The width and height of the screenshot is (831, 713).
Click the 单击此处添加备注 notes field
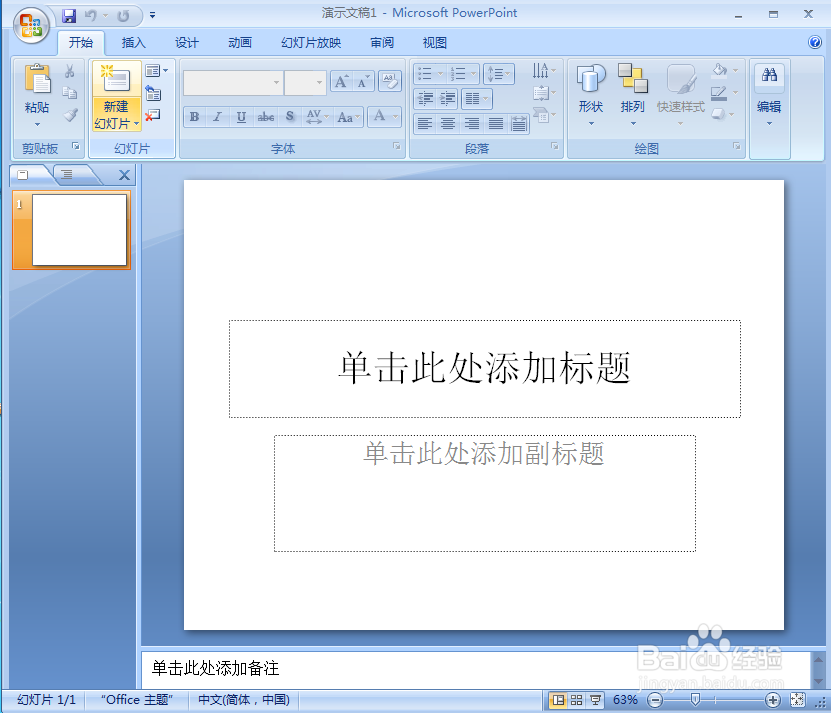[475, 668]
